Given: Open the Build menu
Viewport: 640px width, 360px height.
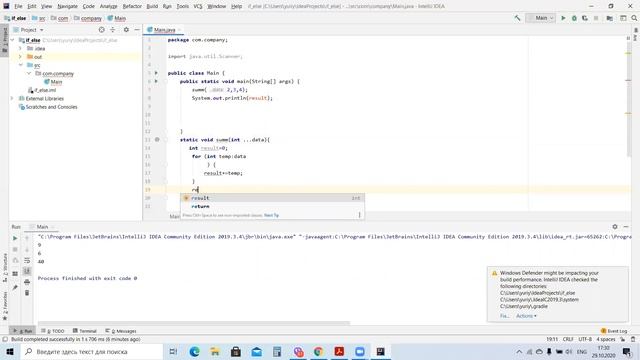Looking at the screenshot, I should tap(152, 6).
